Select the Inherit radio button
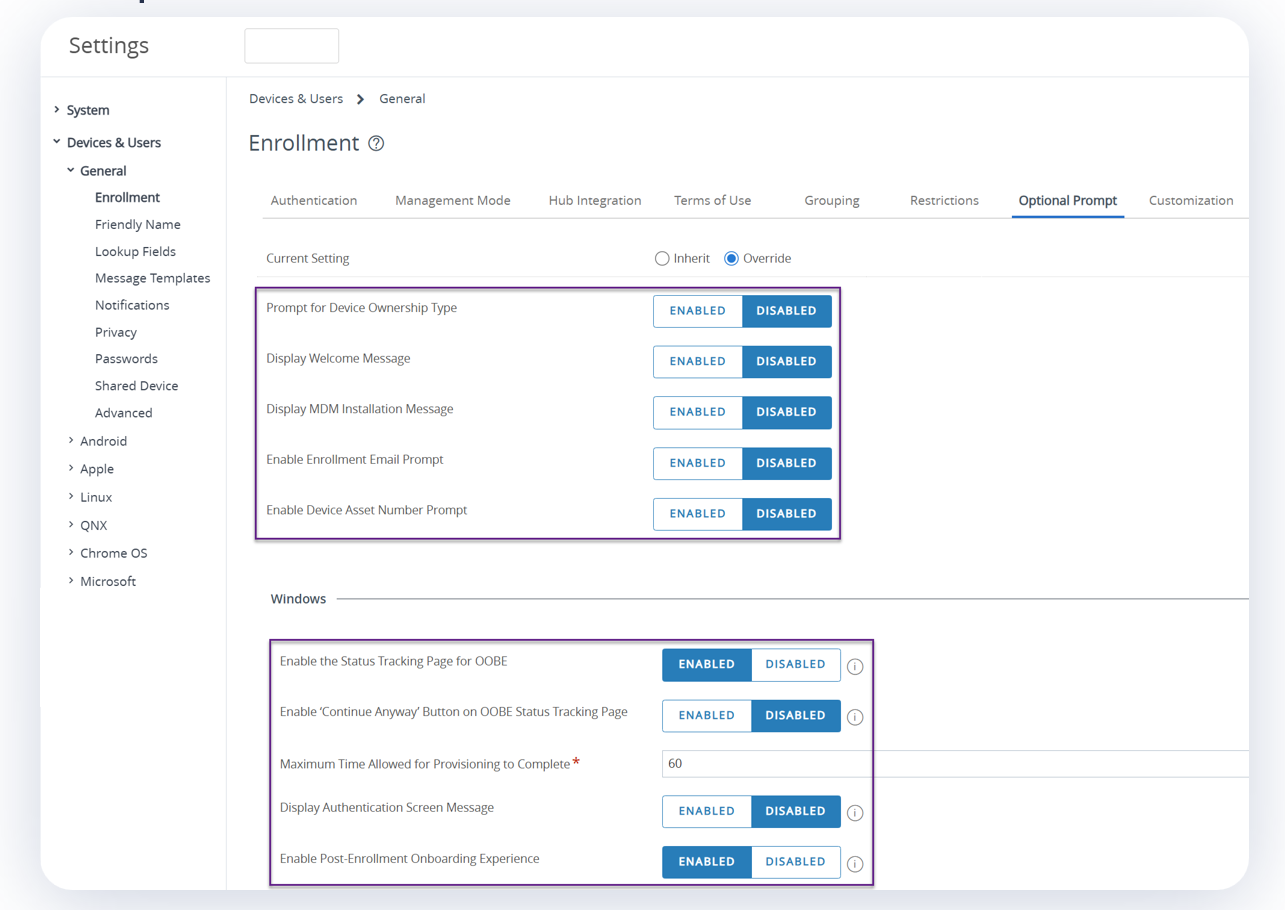The width and height of the screenshot is (1285, 910). [x=662, y=259]
